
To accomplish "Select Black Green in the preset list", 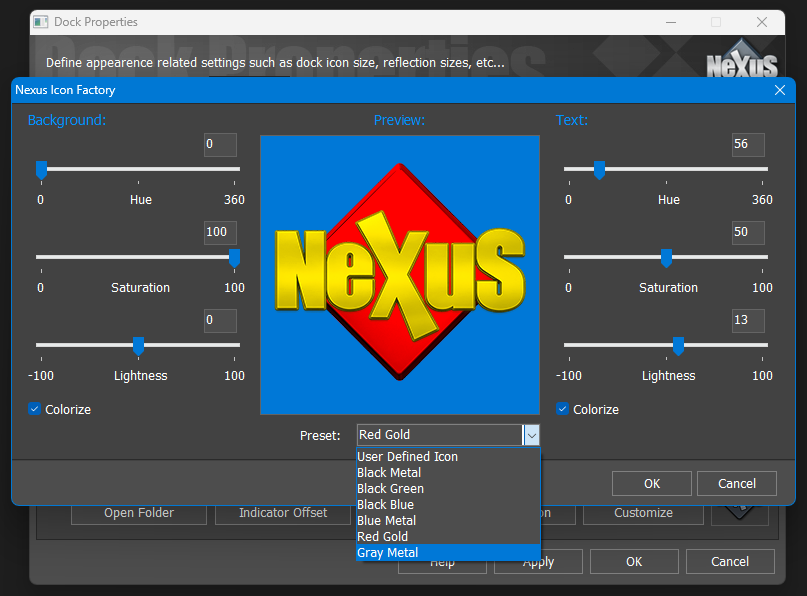I will [x=390, y=489].
